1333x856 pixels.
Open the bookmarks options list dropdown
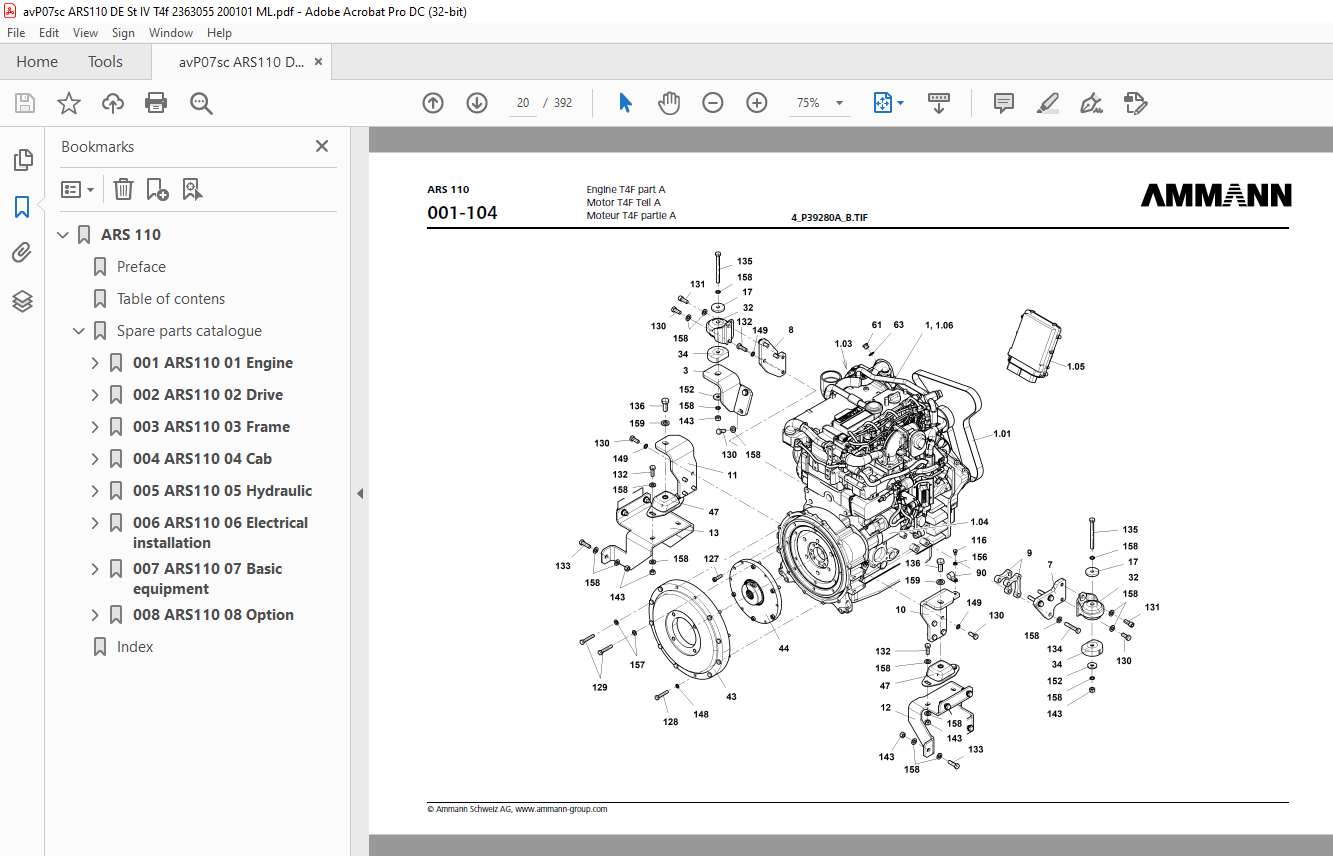pos(78,189)
